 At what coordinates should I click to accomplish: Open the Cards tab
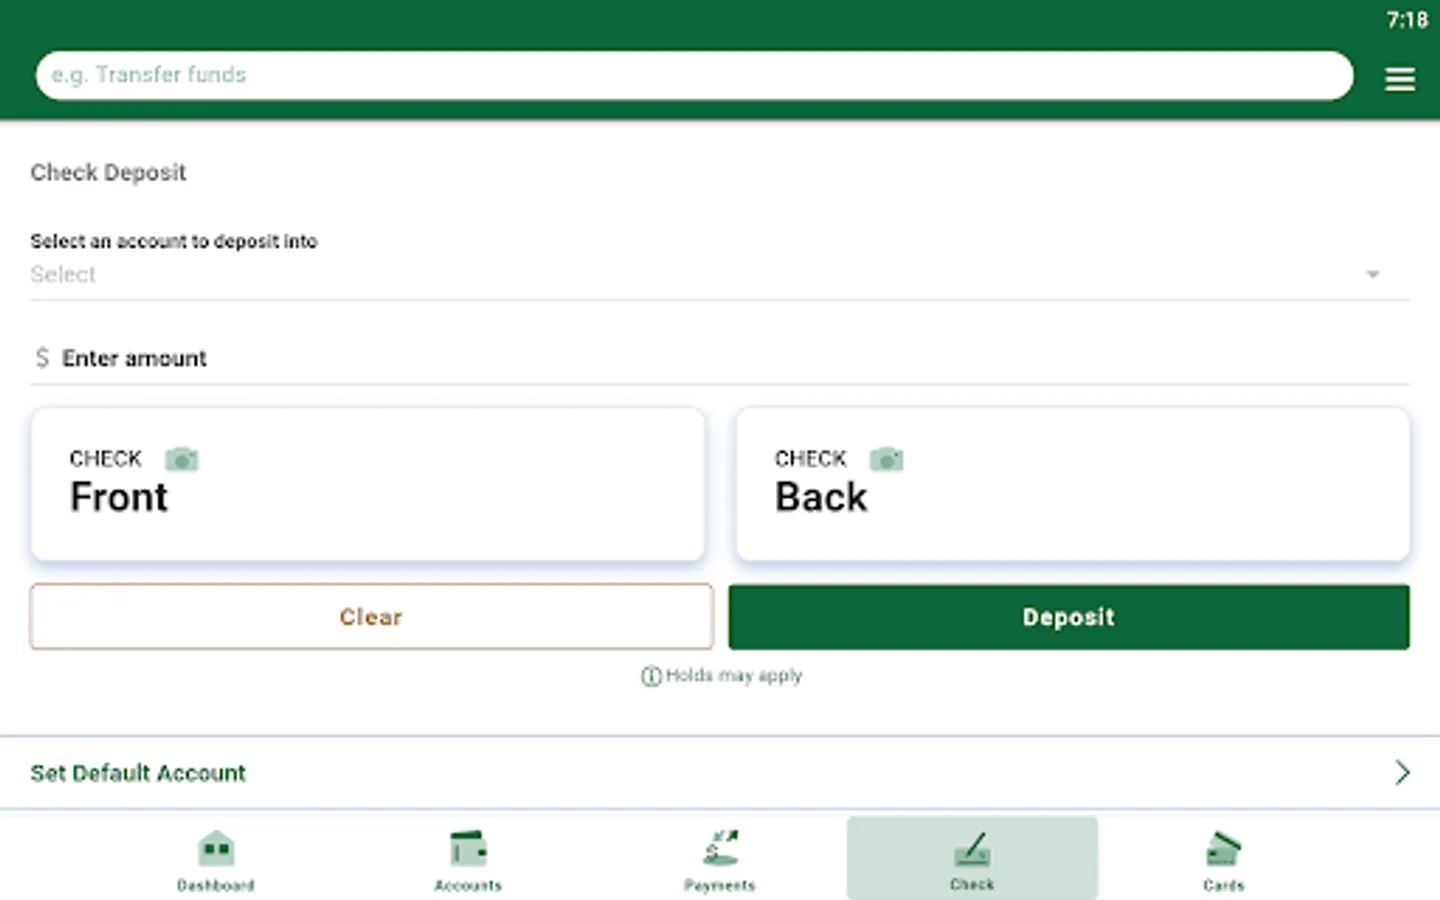coord(1224,860)
